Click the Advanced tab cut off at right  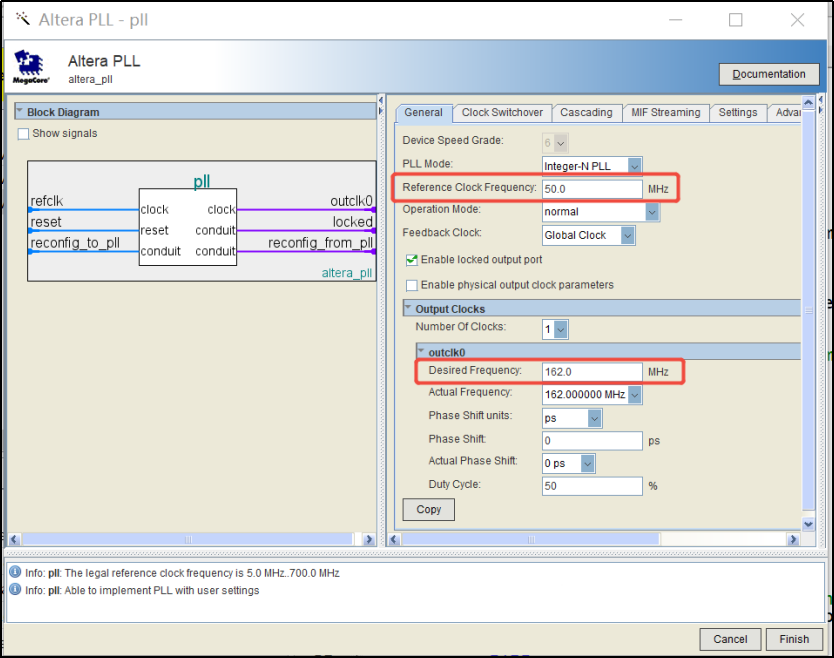click(786, 113)
